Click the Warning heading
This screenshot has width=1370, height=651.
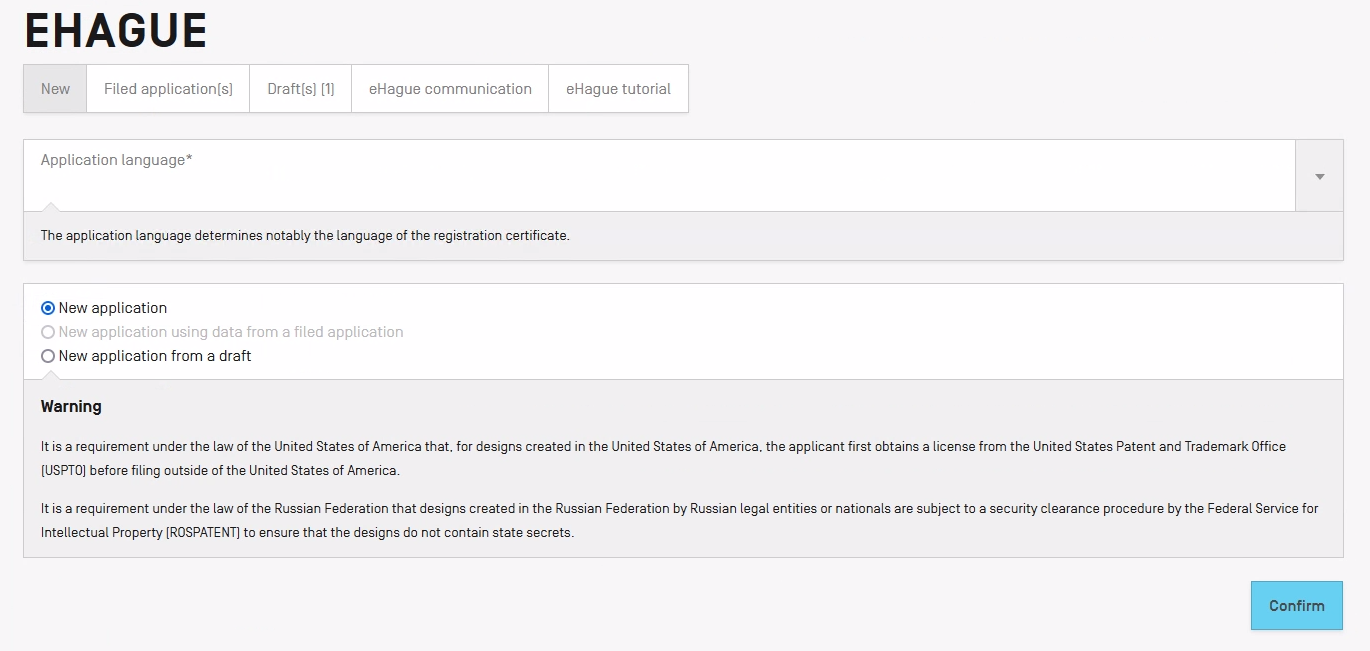[71, 407]
